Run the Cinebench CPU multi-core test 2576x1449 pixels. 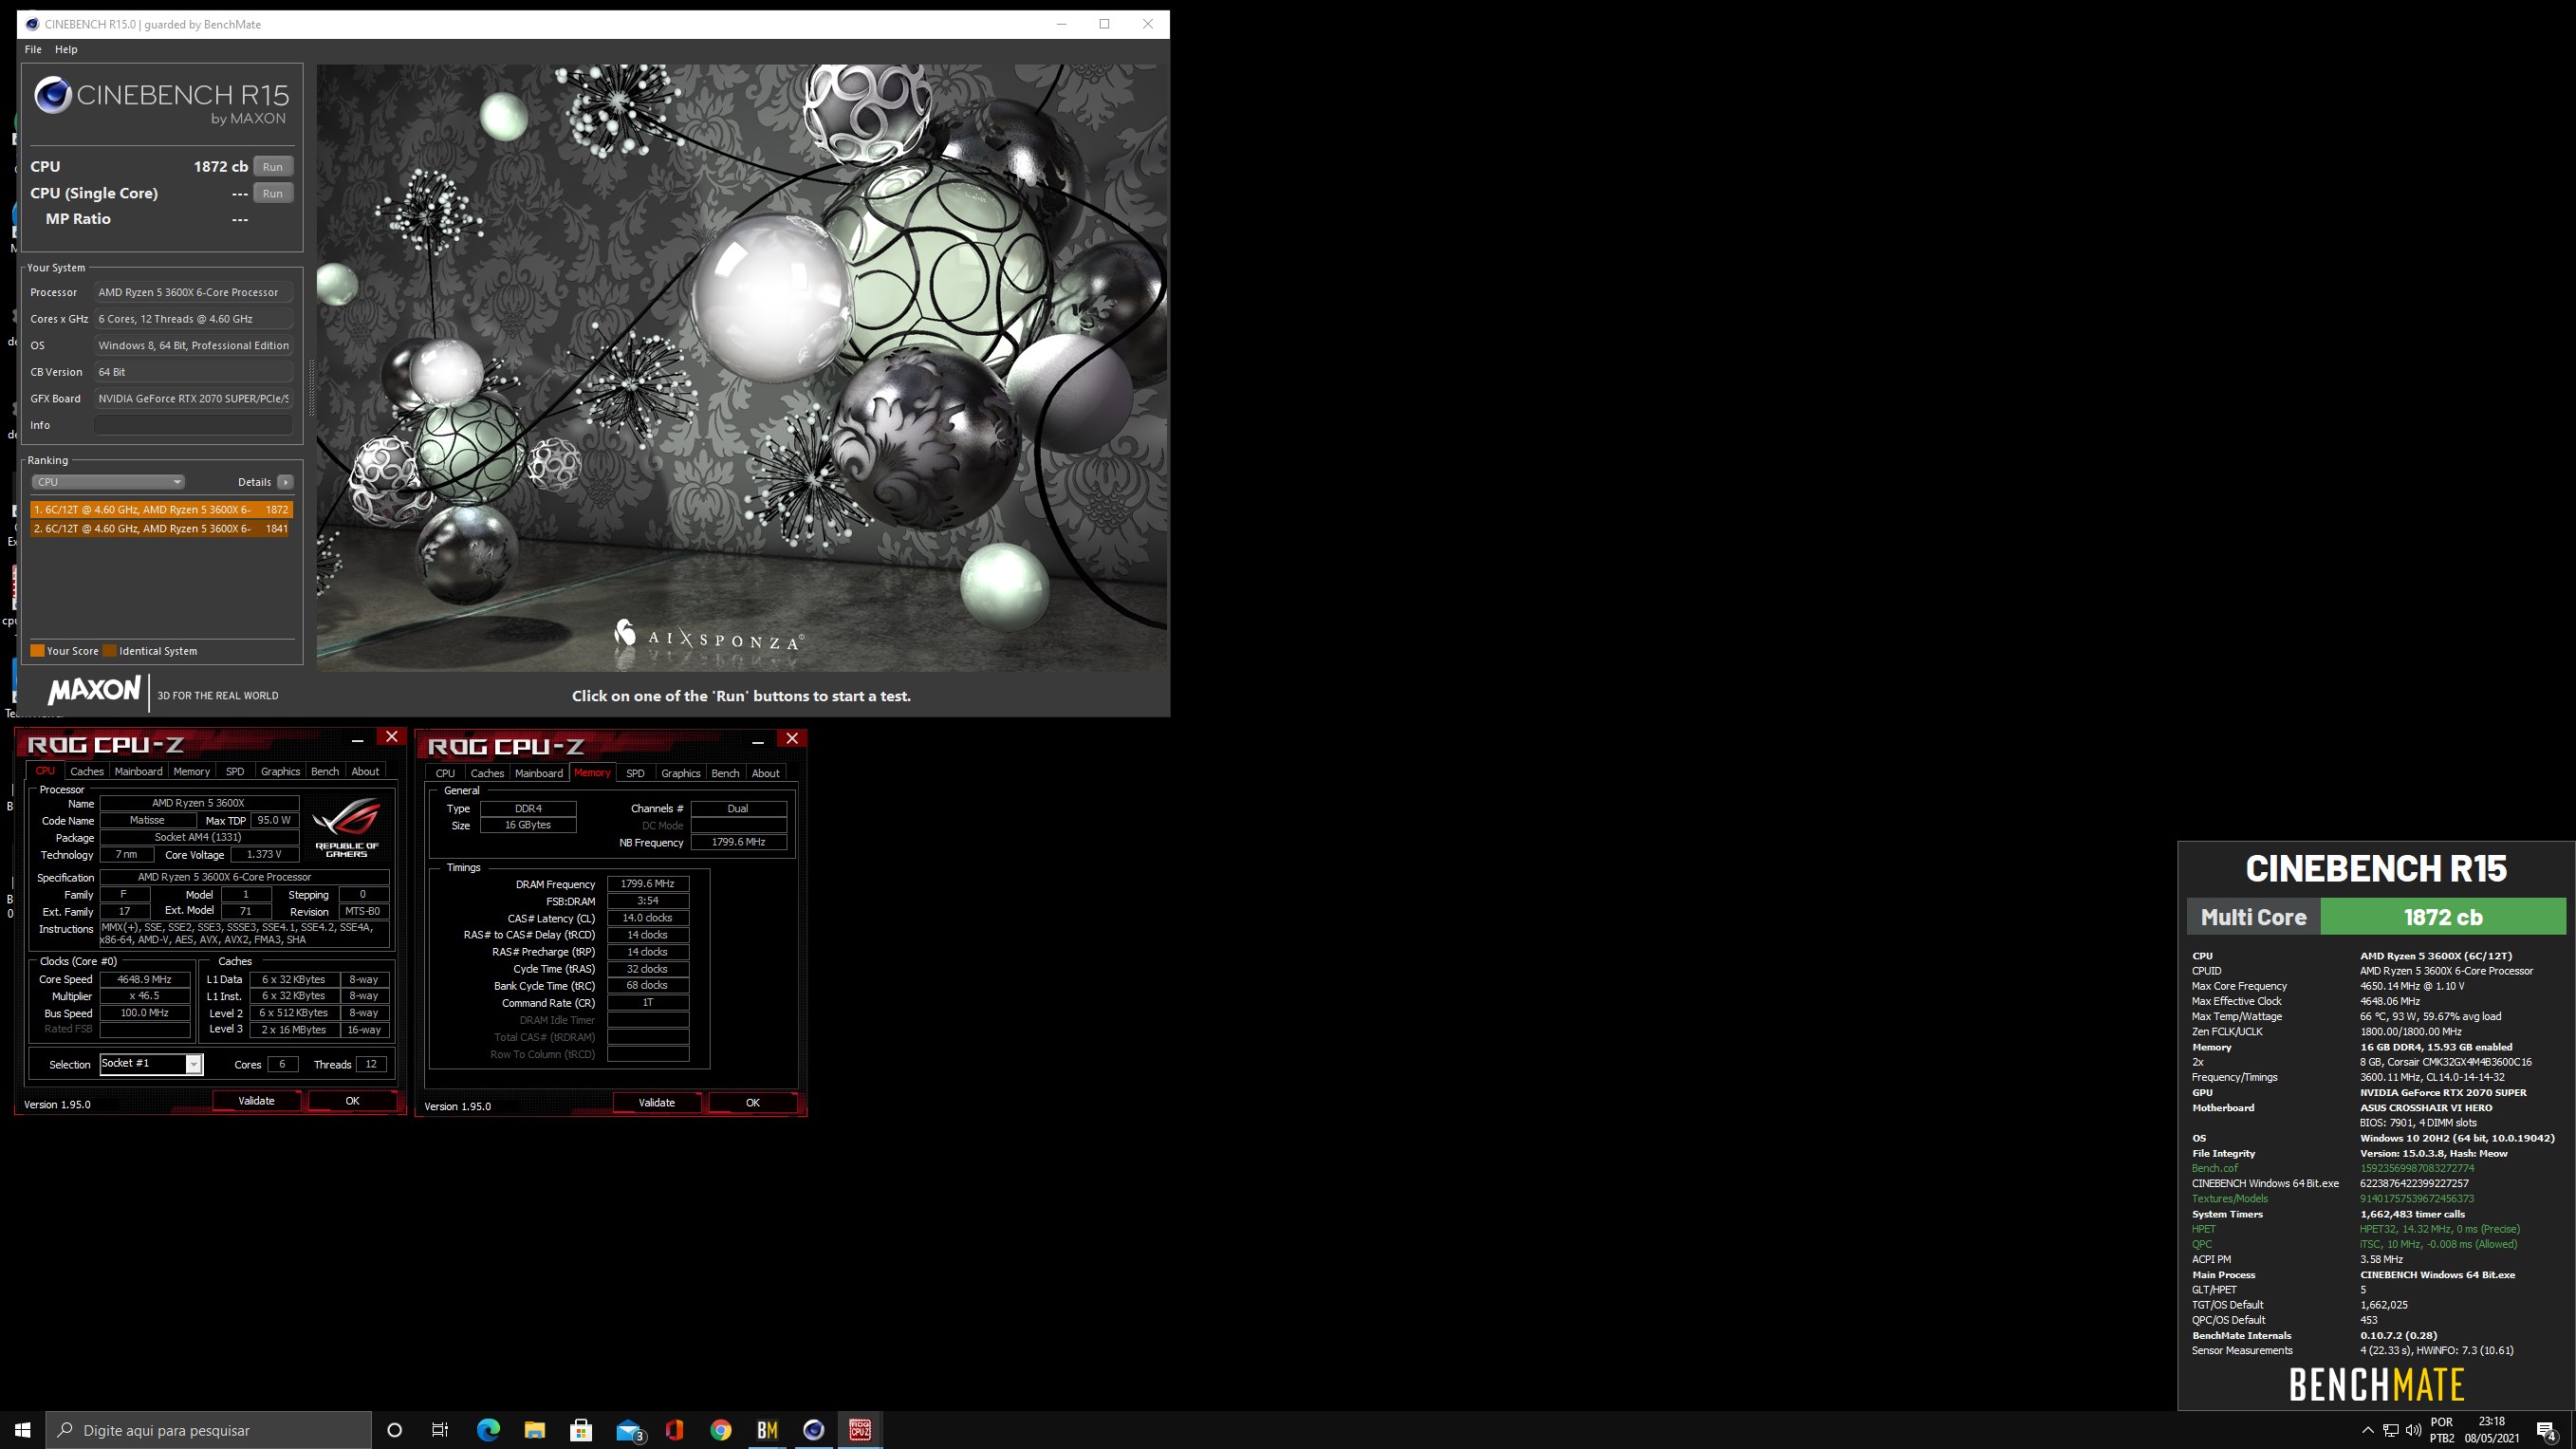272,167
